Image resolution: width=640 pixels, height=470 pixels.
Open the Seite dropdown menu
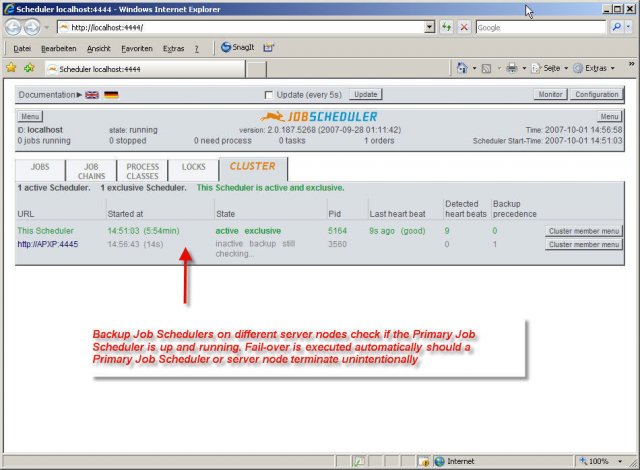point(552,68)
